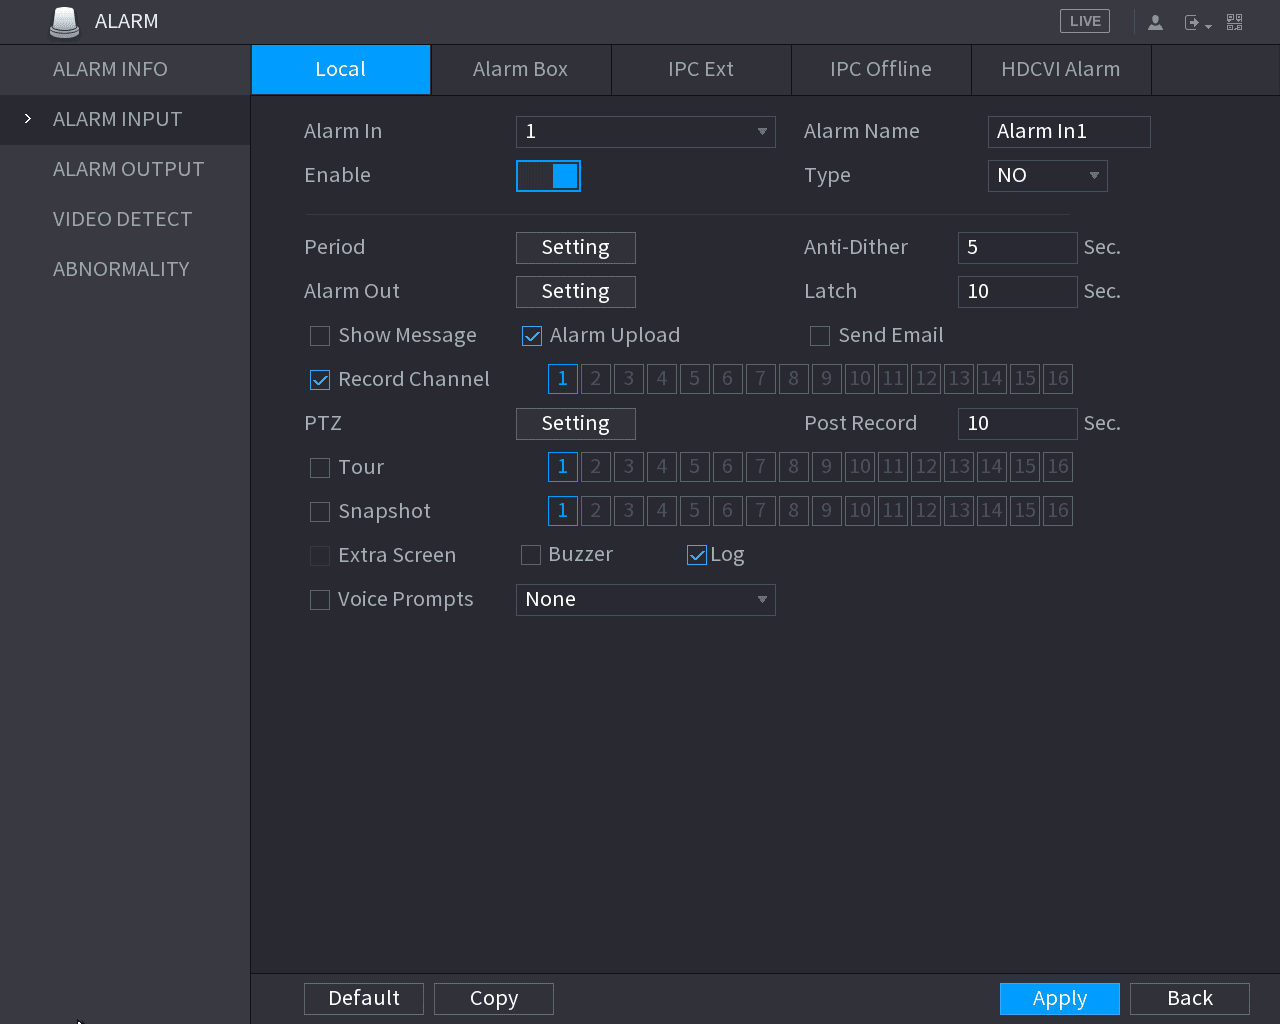Screen dimensions: 1280x1024
Task: Select Tour channel 5 box
Action: tap(695, 467)
